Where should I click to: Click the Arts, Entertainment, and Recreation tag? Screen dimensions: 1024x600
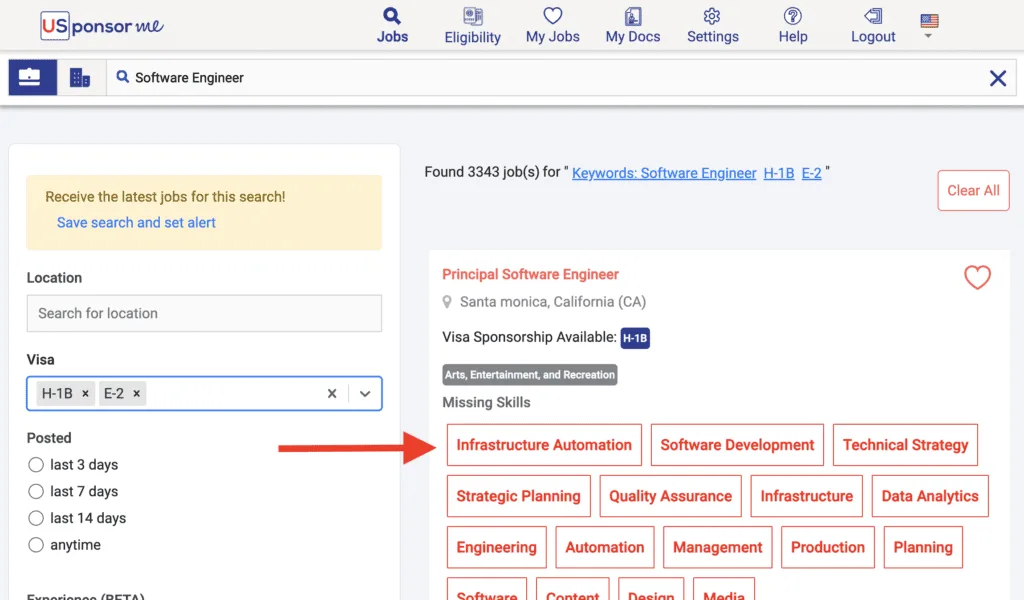tap(530, 375)
